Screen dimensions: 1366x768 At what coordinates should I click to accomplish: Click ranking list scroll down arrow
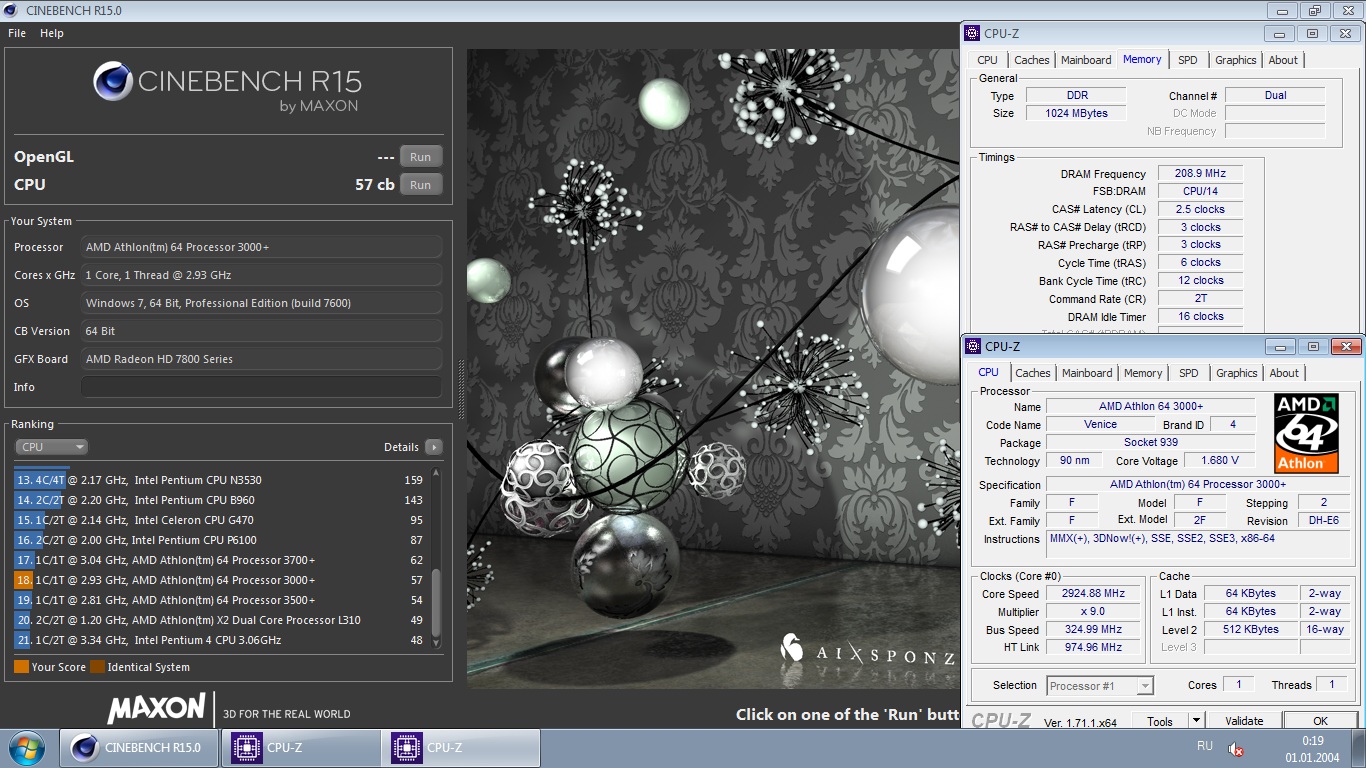click(436, 643)
